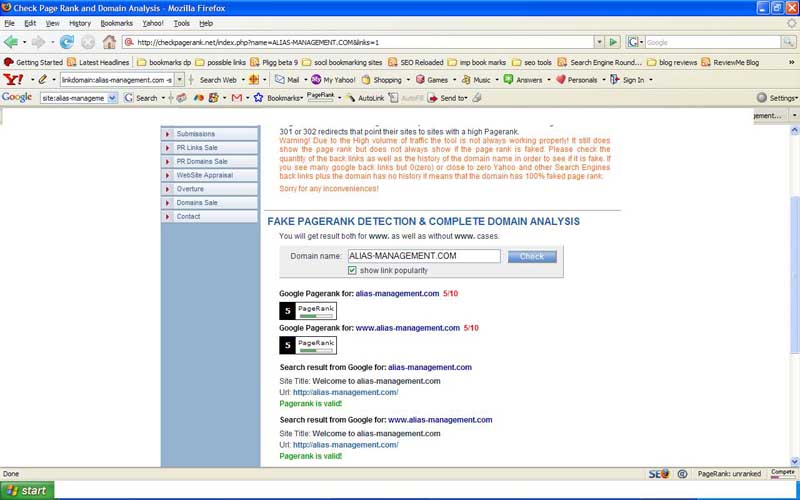This screenshot has width=800, height=500.
Task: Open the File menu
Action: click(x=9, y=23)
